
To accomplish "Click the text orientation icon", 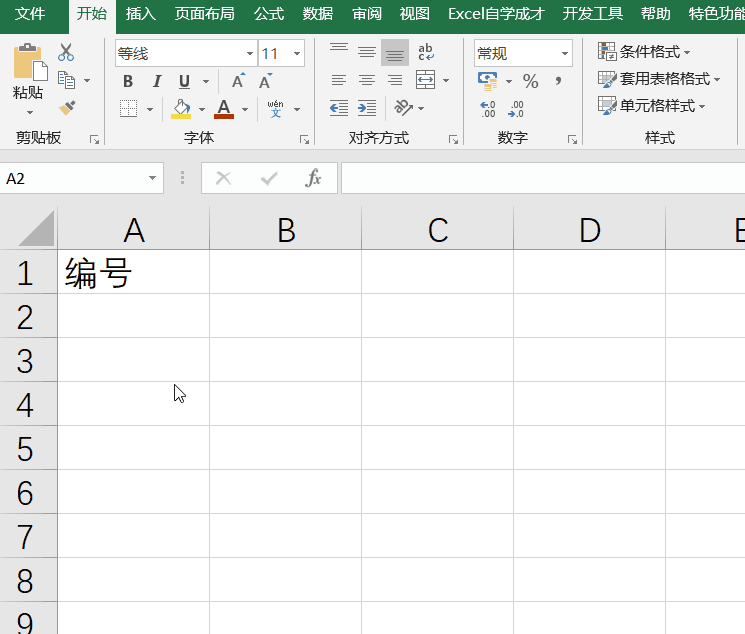I will pyautogui.click(x=403, y=108).
